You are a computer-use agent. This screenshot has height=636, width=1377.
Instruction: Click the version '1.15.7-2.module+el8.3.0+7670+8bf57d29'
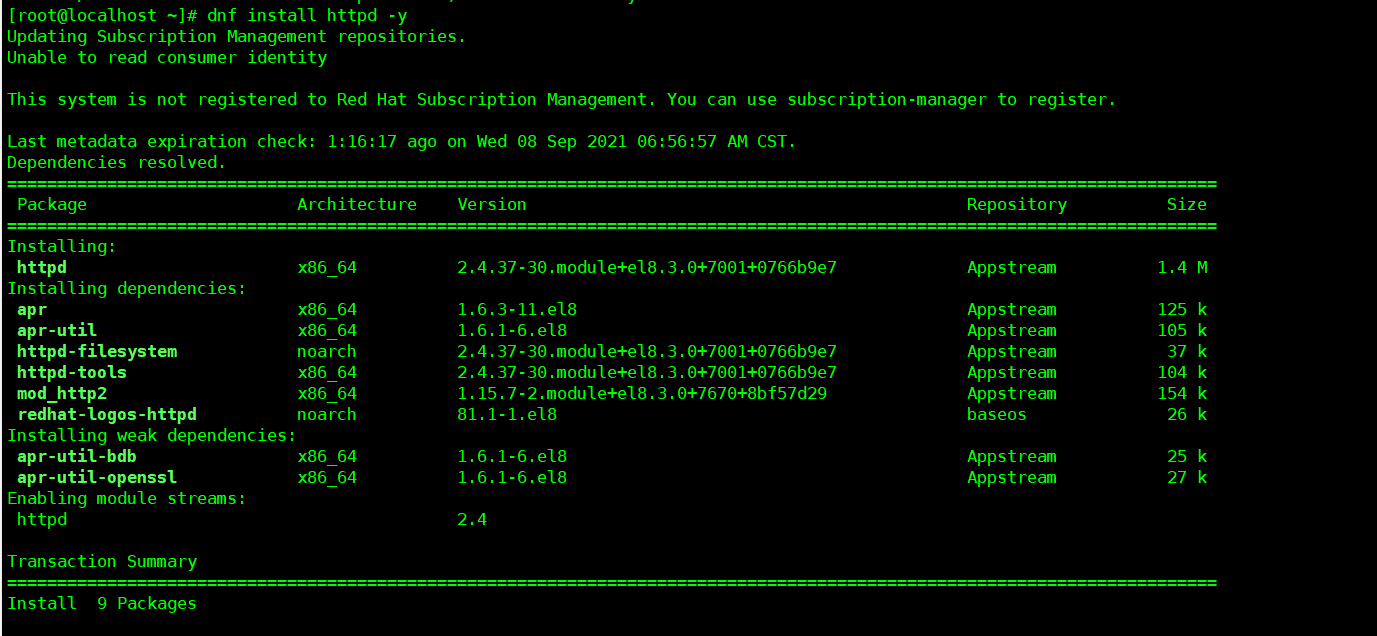pos(642,394)
